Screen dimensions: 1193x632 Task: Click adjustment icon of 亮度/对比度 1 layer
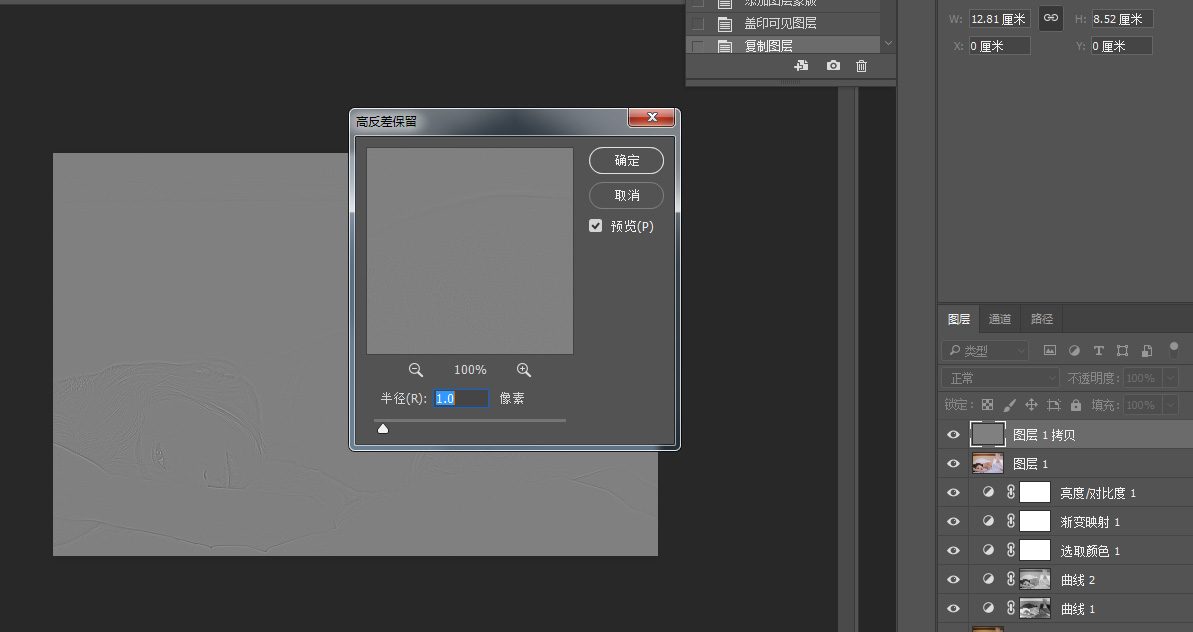[988, 493]
